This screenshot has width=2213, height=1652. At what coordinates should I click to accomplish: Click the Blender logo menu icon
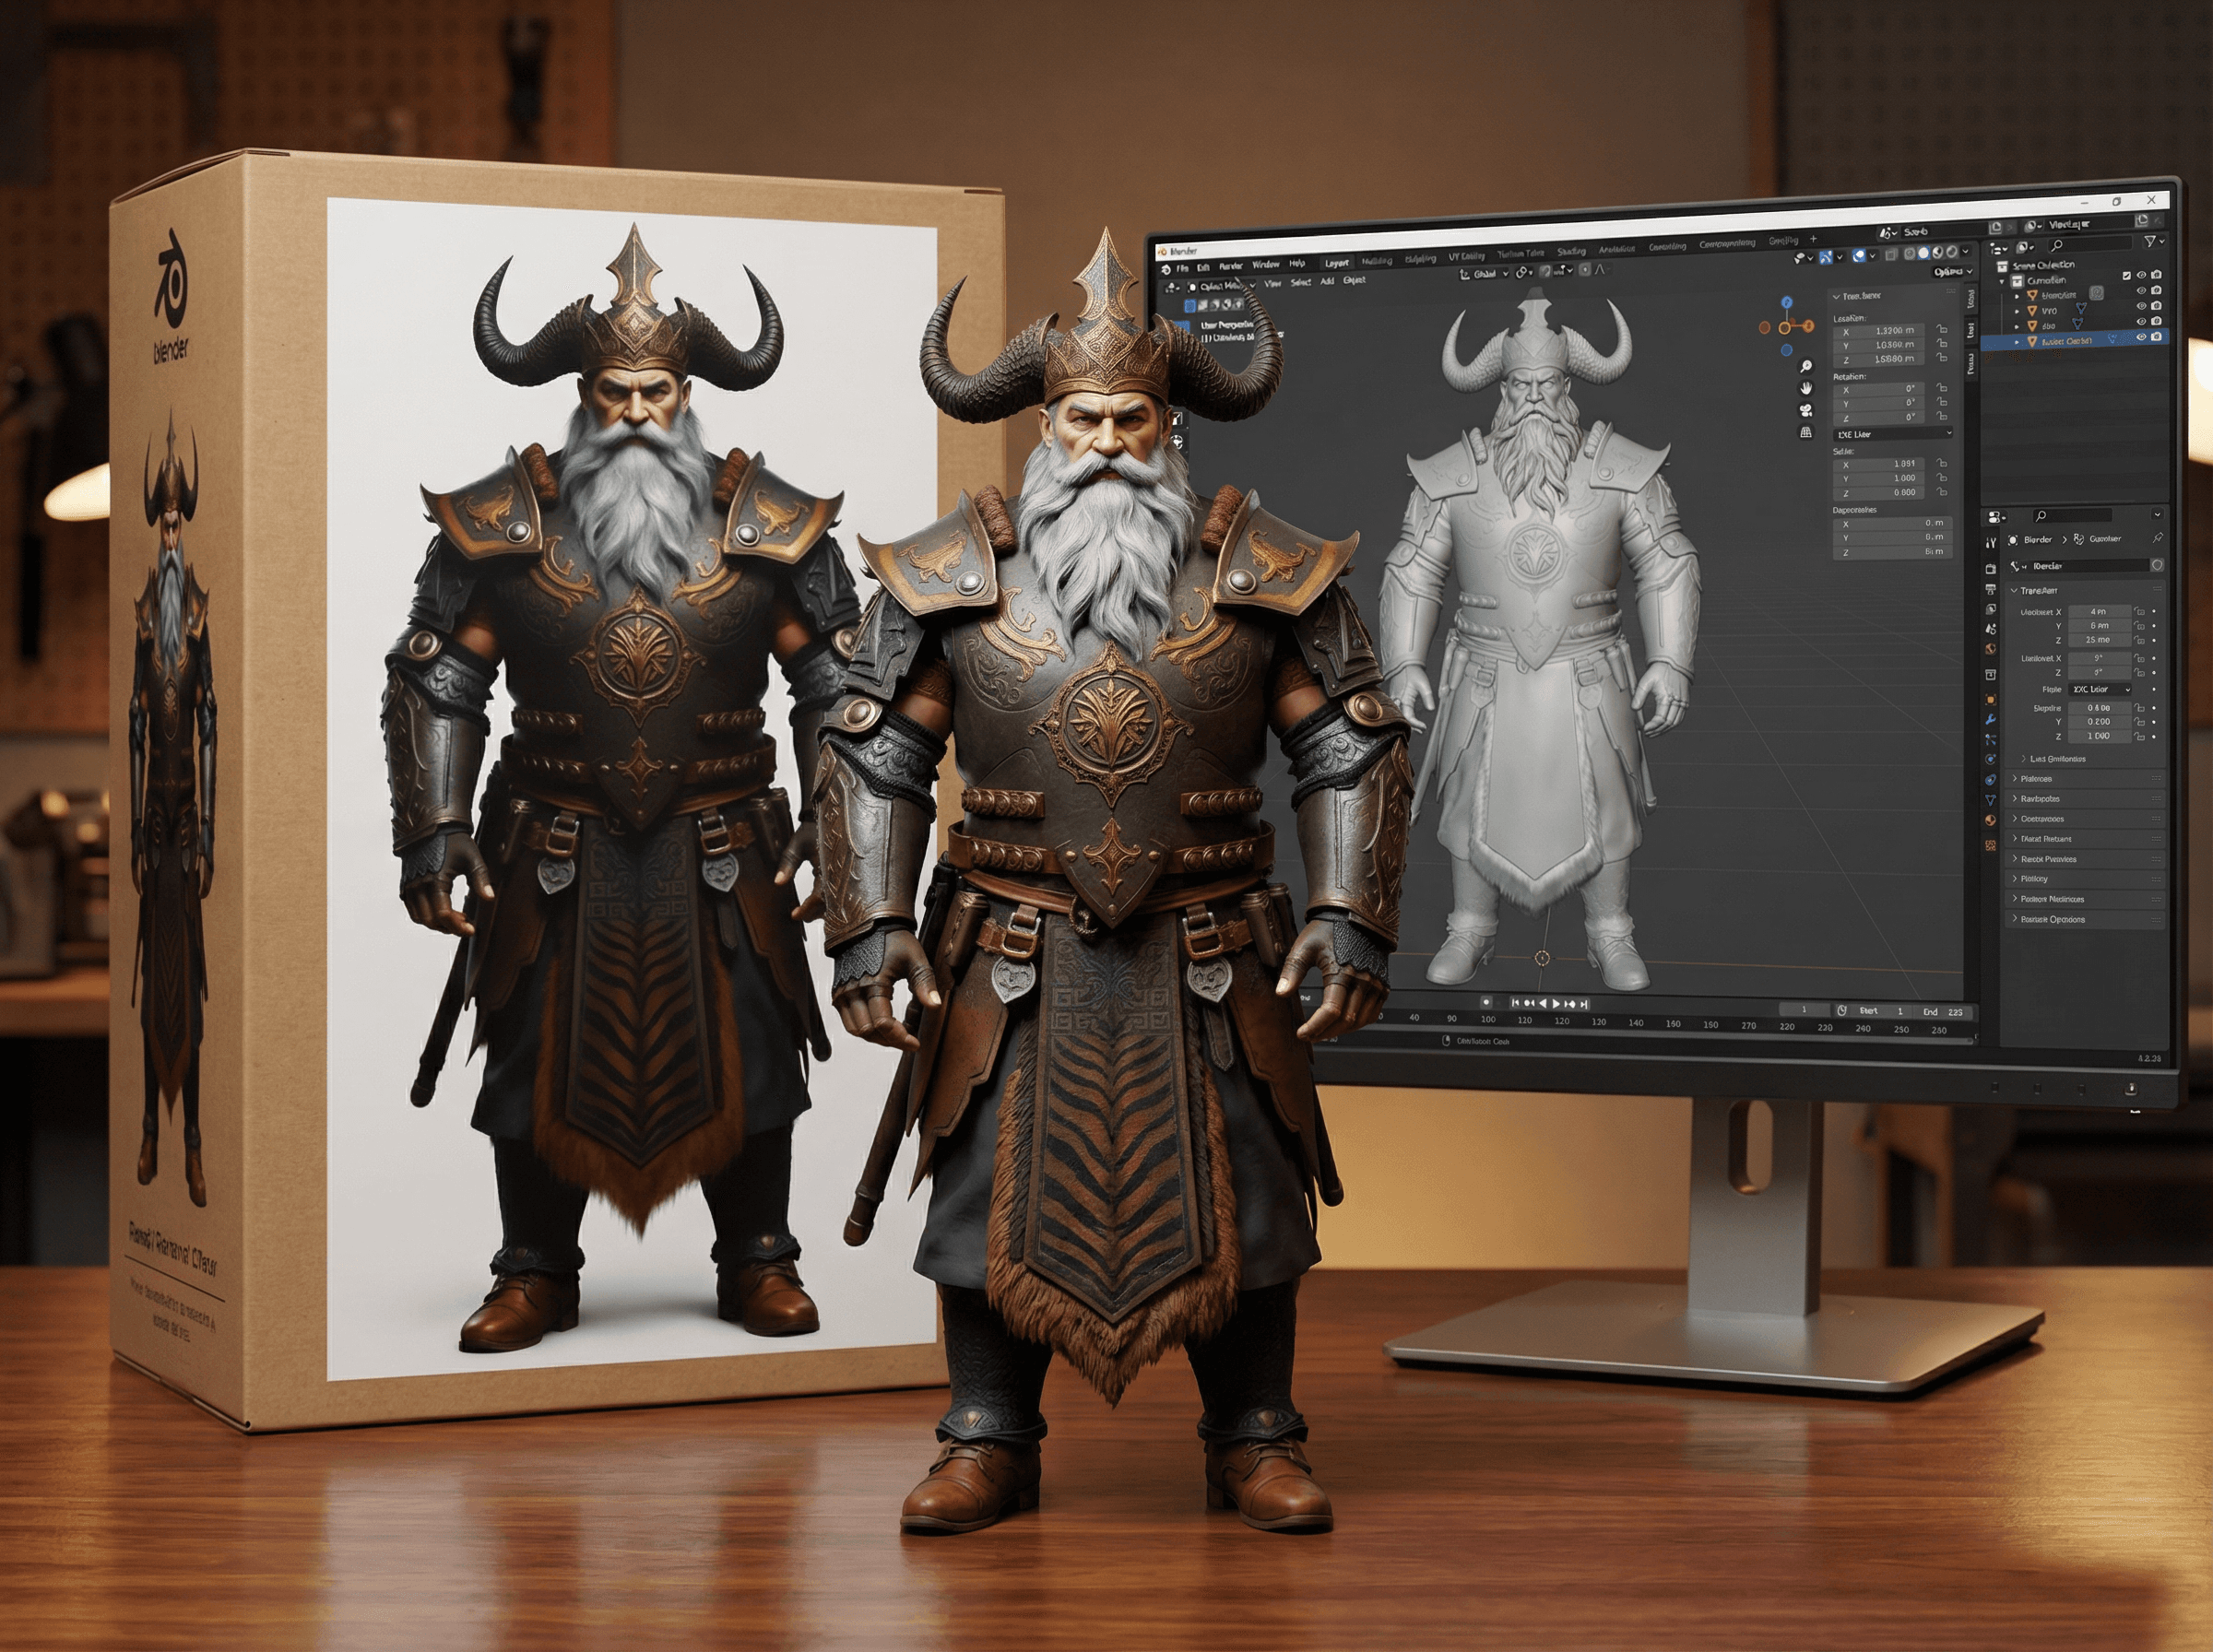click(1166, 268)
